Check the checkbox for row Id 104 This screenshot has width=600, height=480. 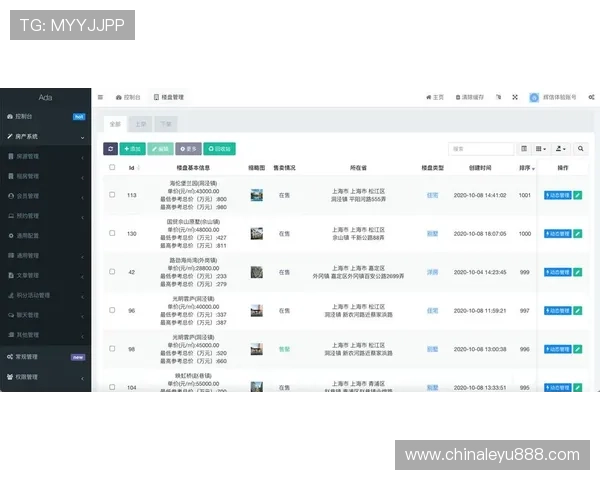coord(112,387)
